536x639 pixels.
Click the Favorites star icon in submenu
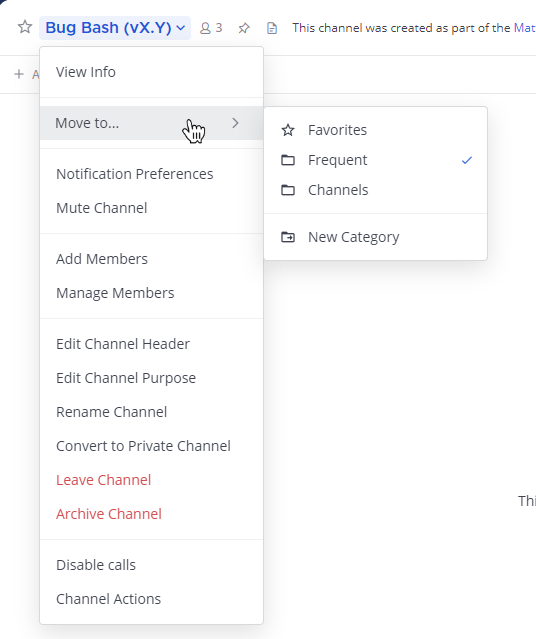point(288,130)
